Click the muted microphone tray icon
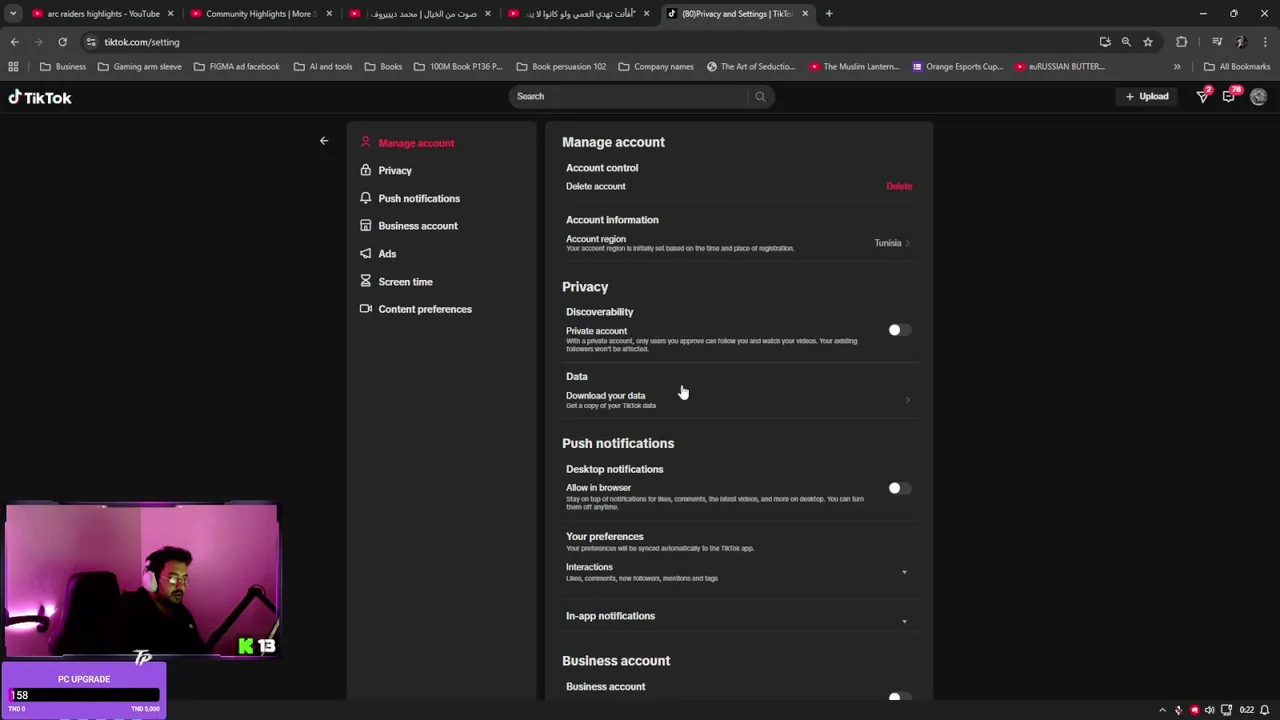 tap(1178, 710)
